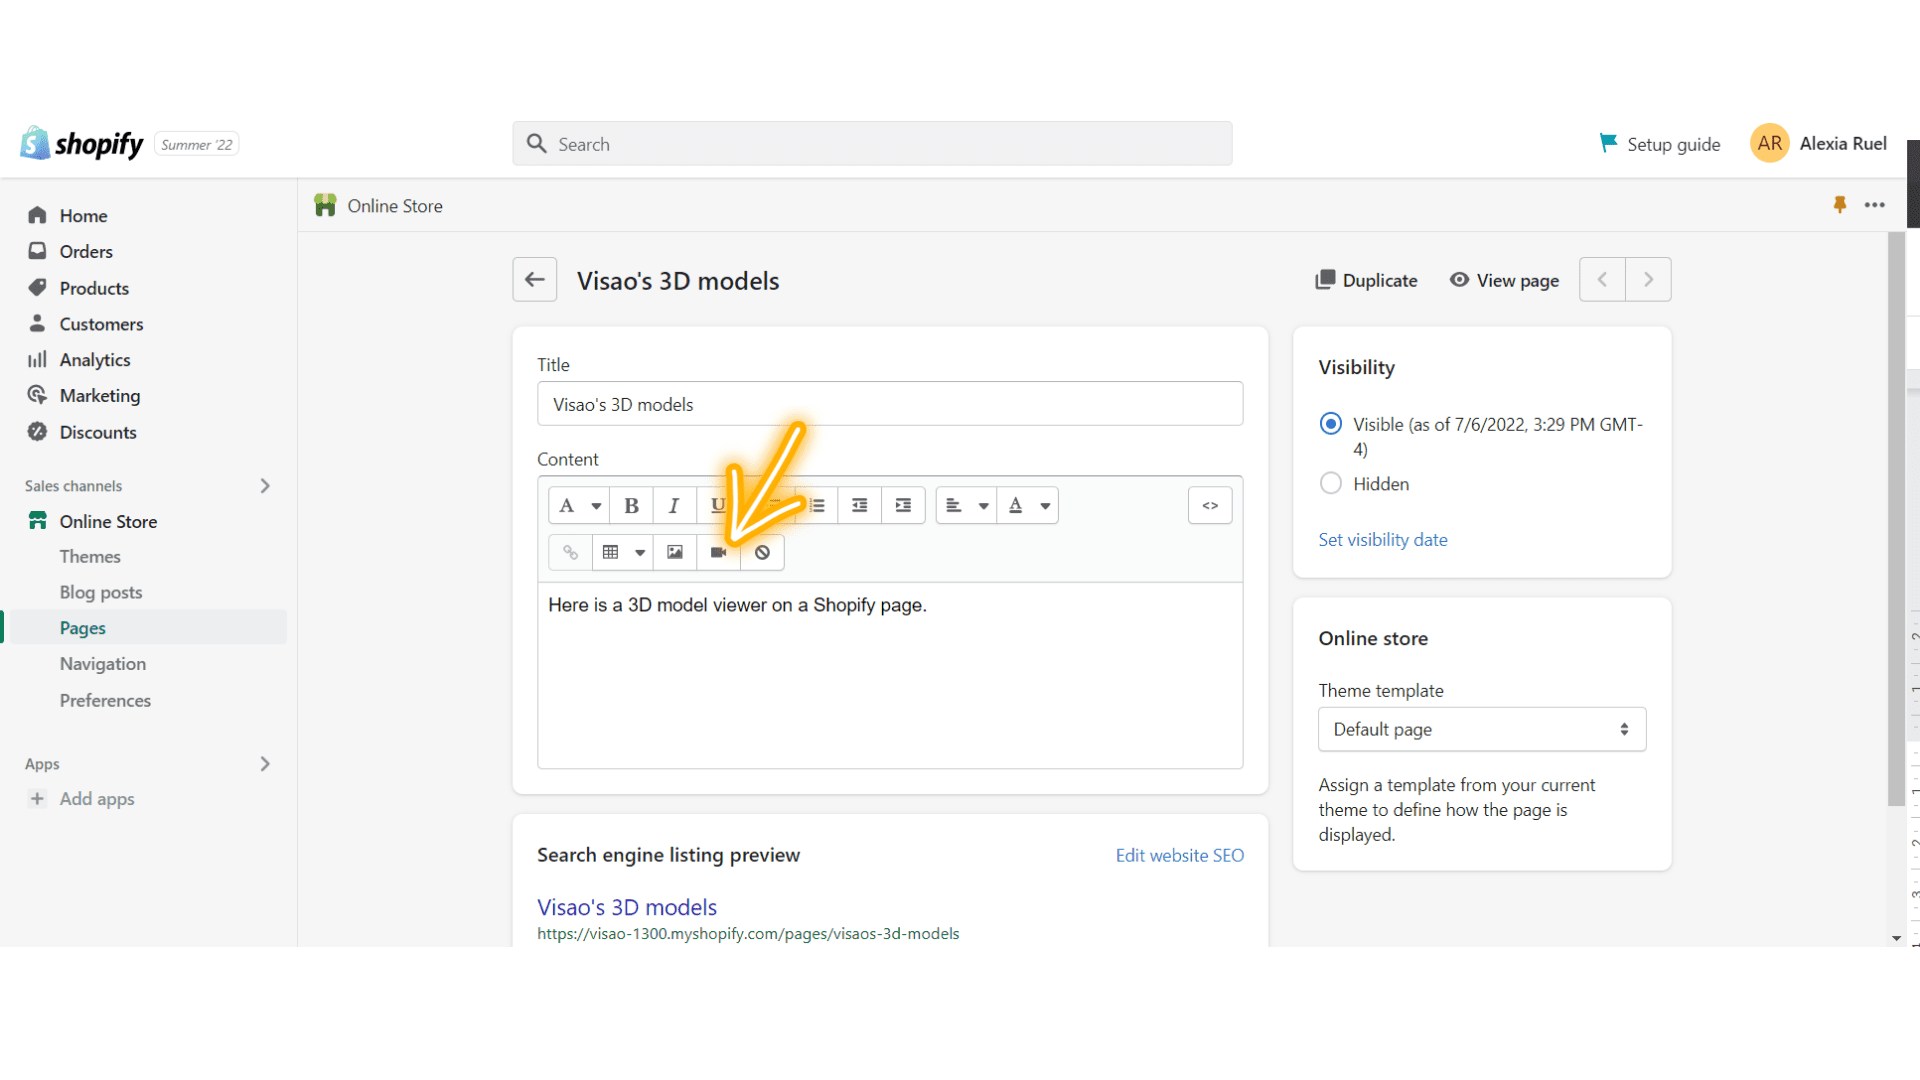
Task: Click the Duplicate button
Action: click(x=1366, y=280)
